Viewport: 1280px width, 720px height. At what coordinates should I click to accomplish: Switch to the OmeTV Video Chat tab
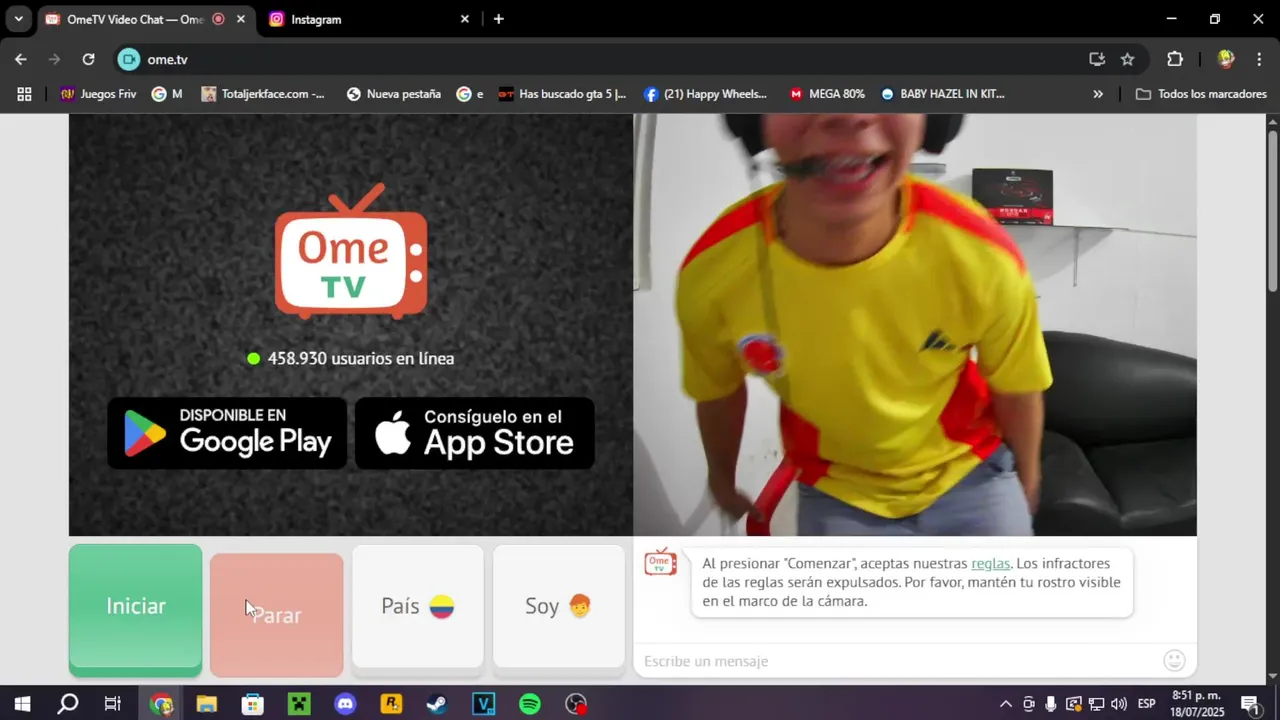tap(135, 19)
